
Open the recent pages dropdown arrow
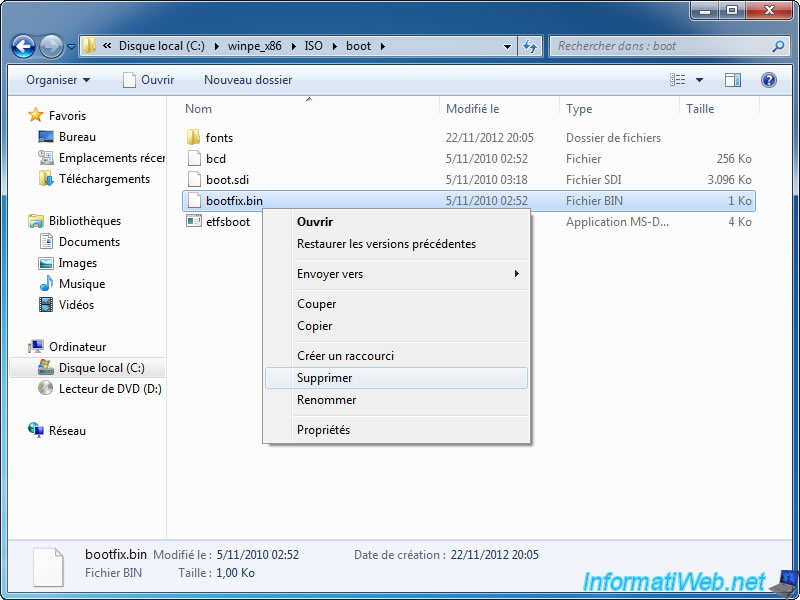click(x=71, y=47)
